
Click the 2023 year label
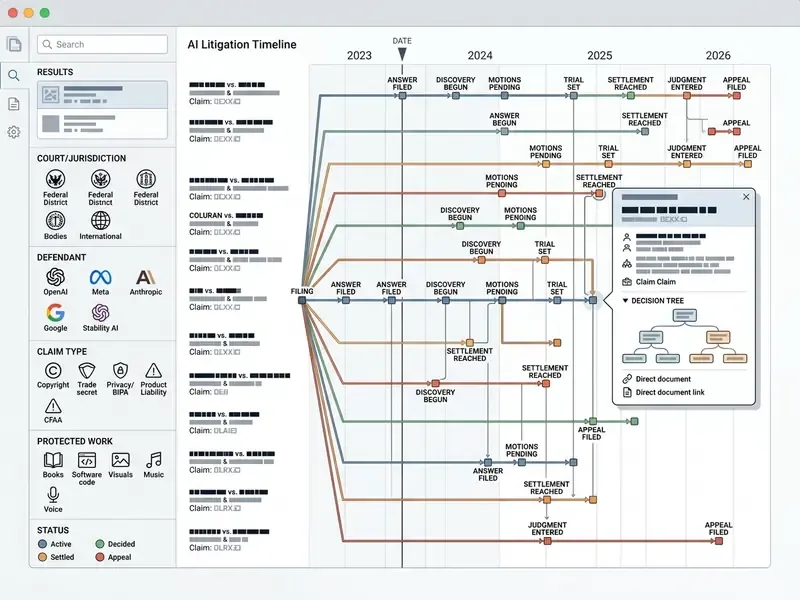359,55
